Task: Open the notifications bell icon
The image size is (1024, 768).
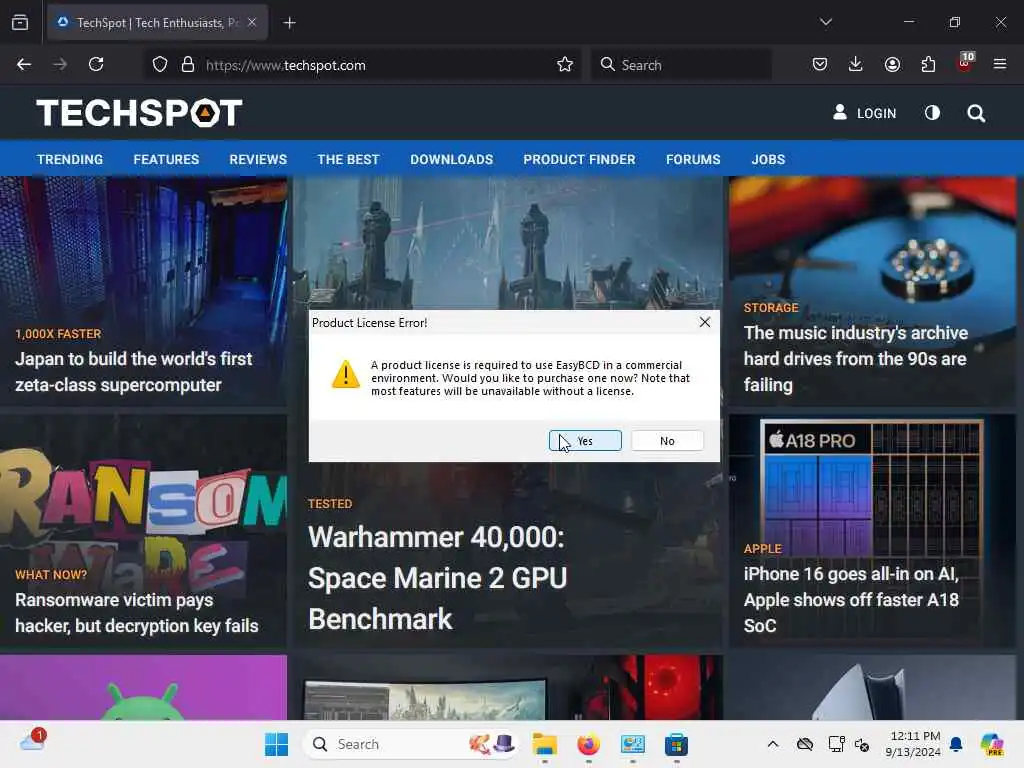Action: (956, 744)
